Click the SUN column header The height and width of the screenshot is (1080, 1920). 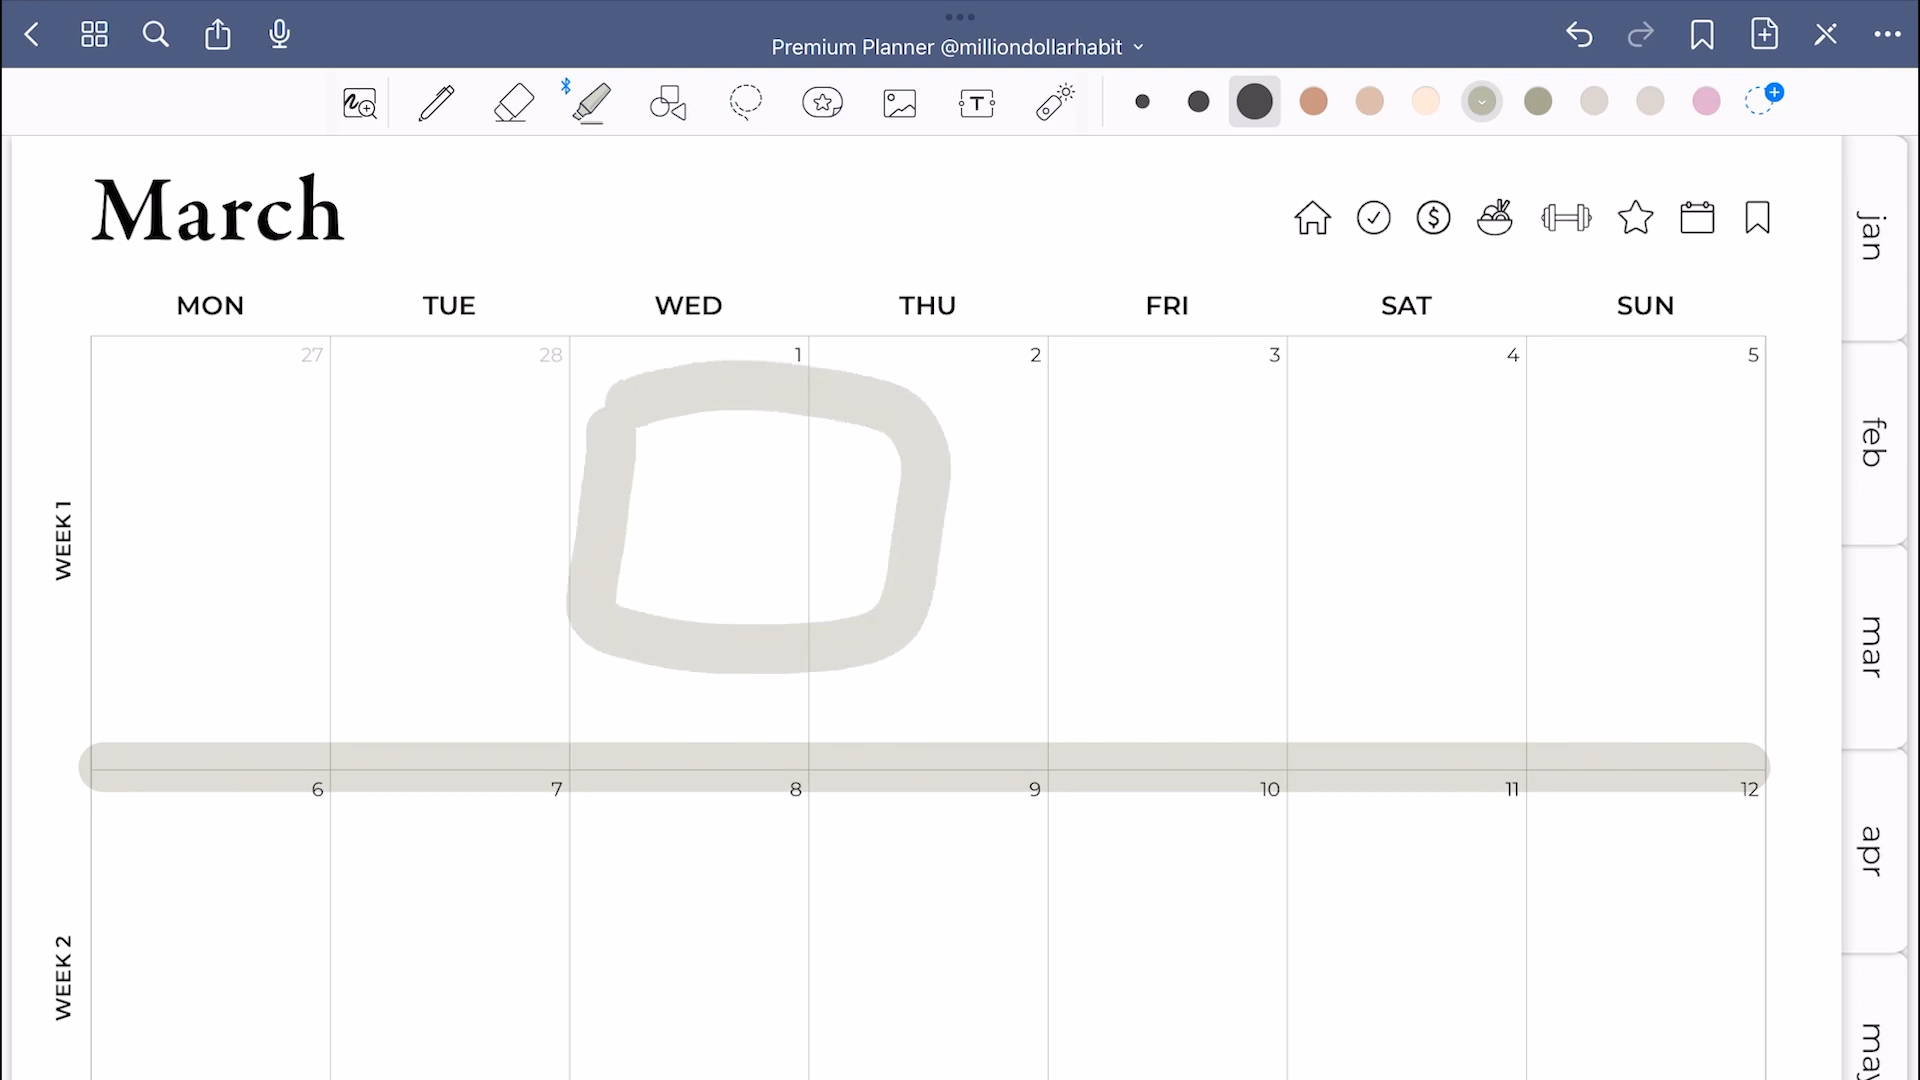(1645, 305)
